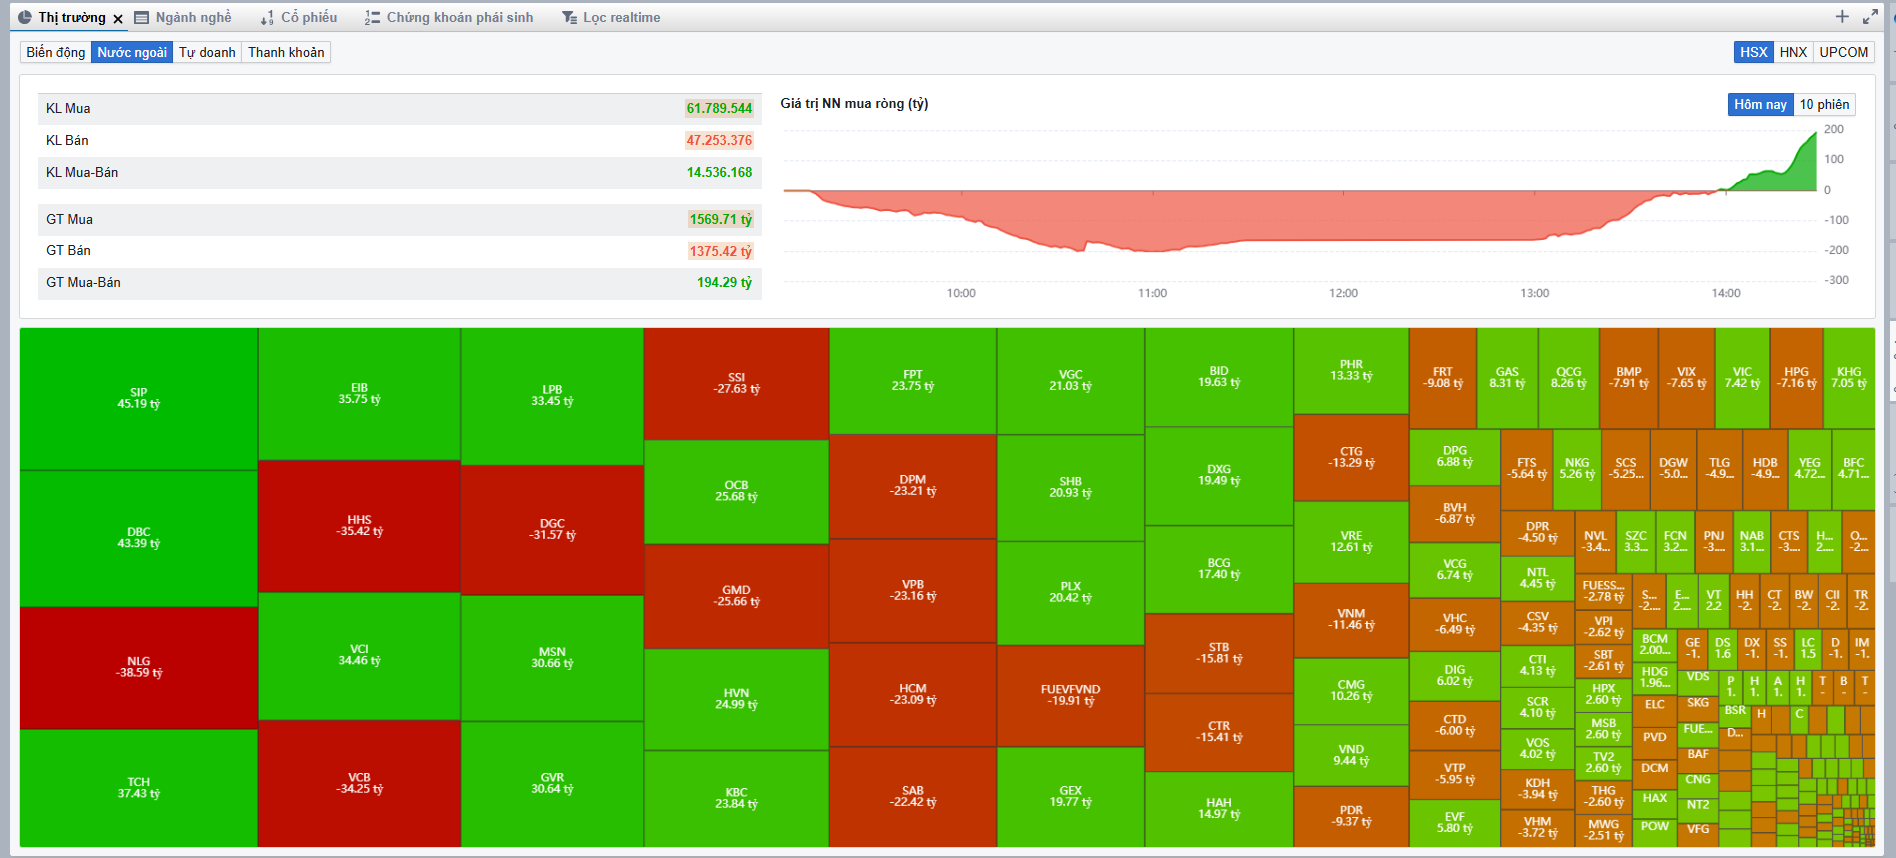The width and height of the screenshot is (1896, 858).
Task: Switch to the HNX exchange
Action: [x=1793, y=52]
